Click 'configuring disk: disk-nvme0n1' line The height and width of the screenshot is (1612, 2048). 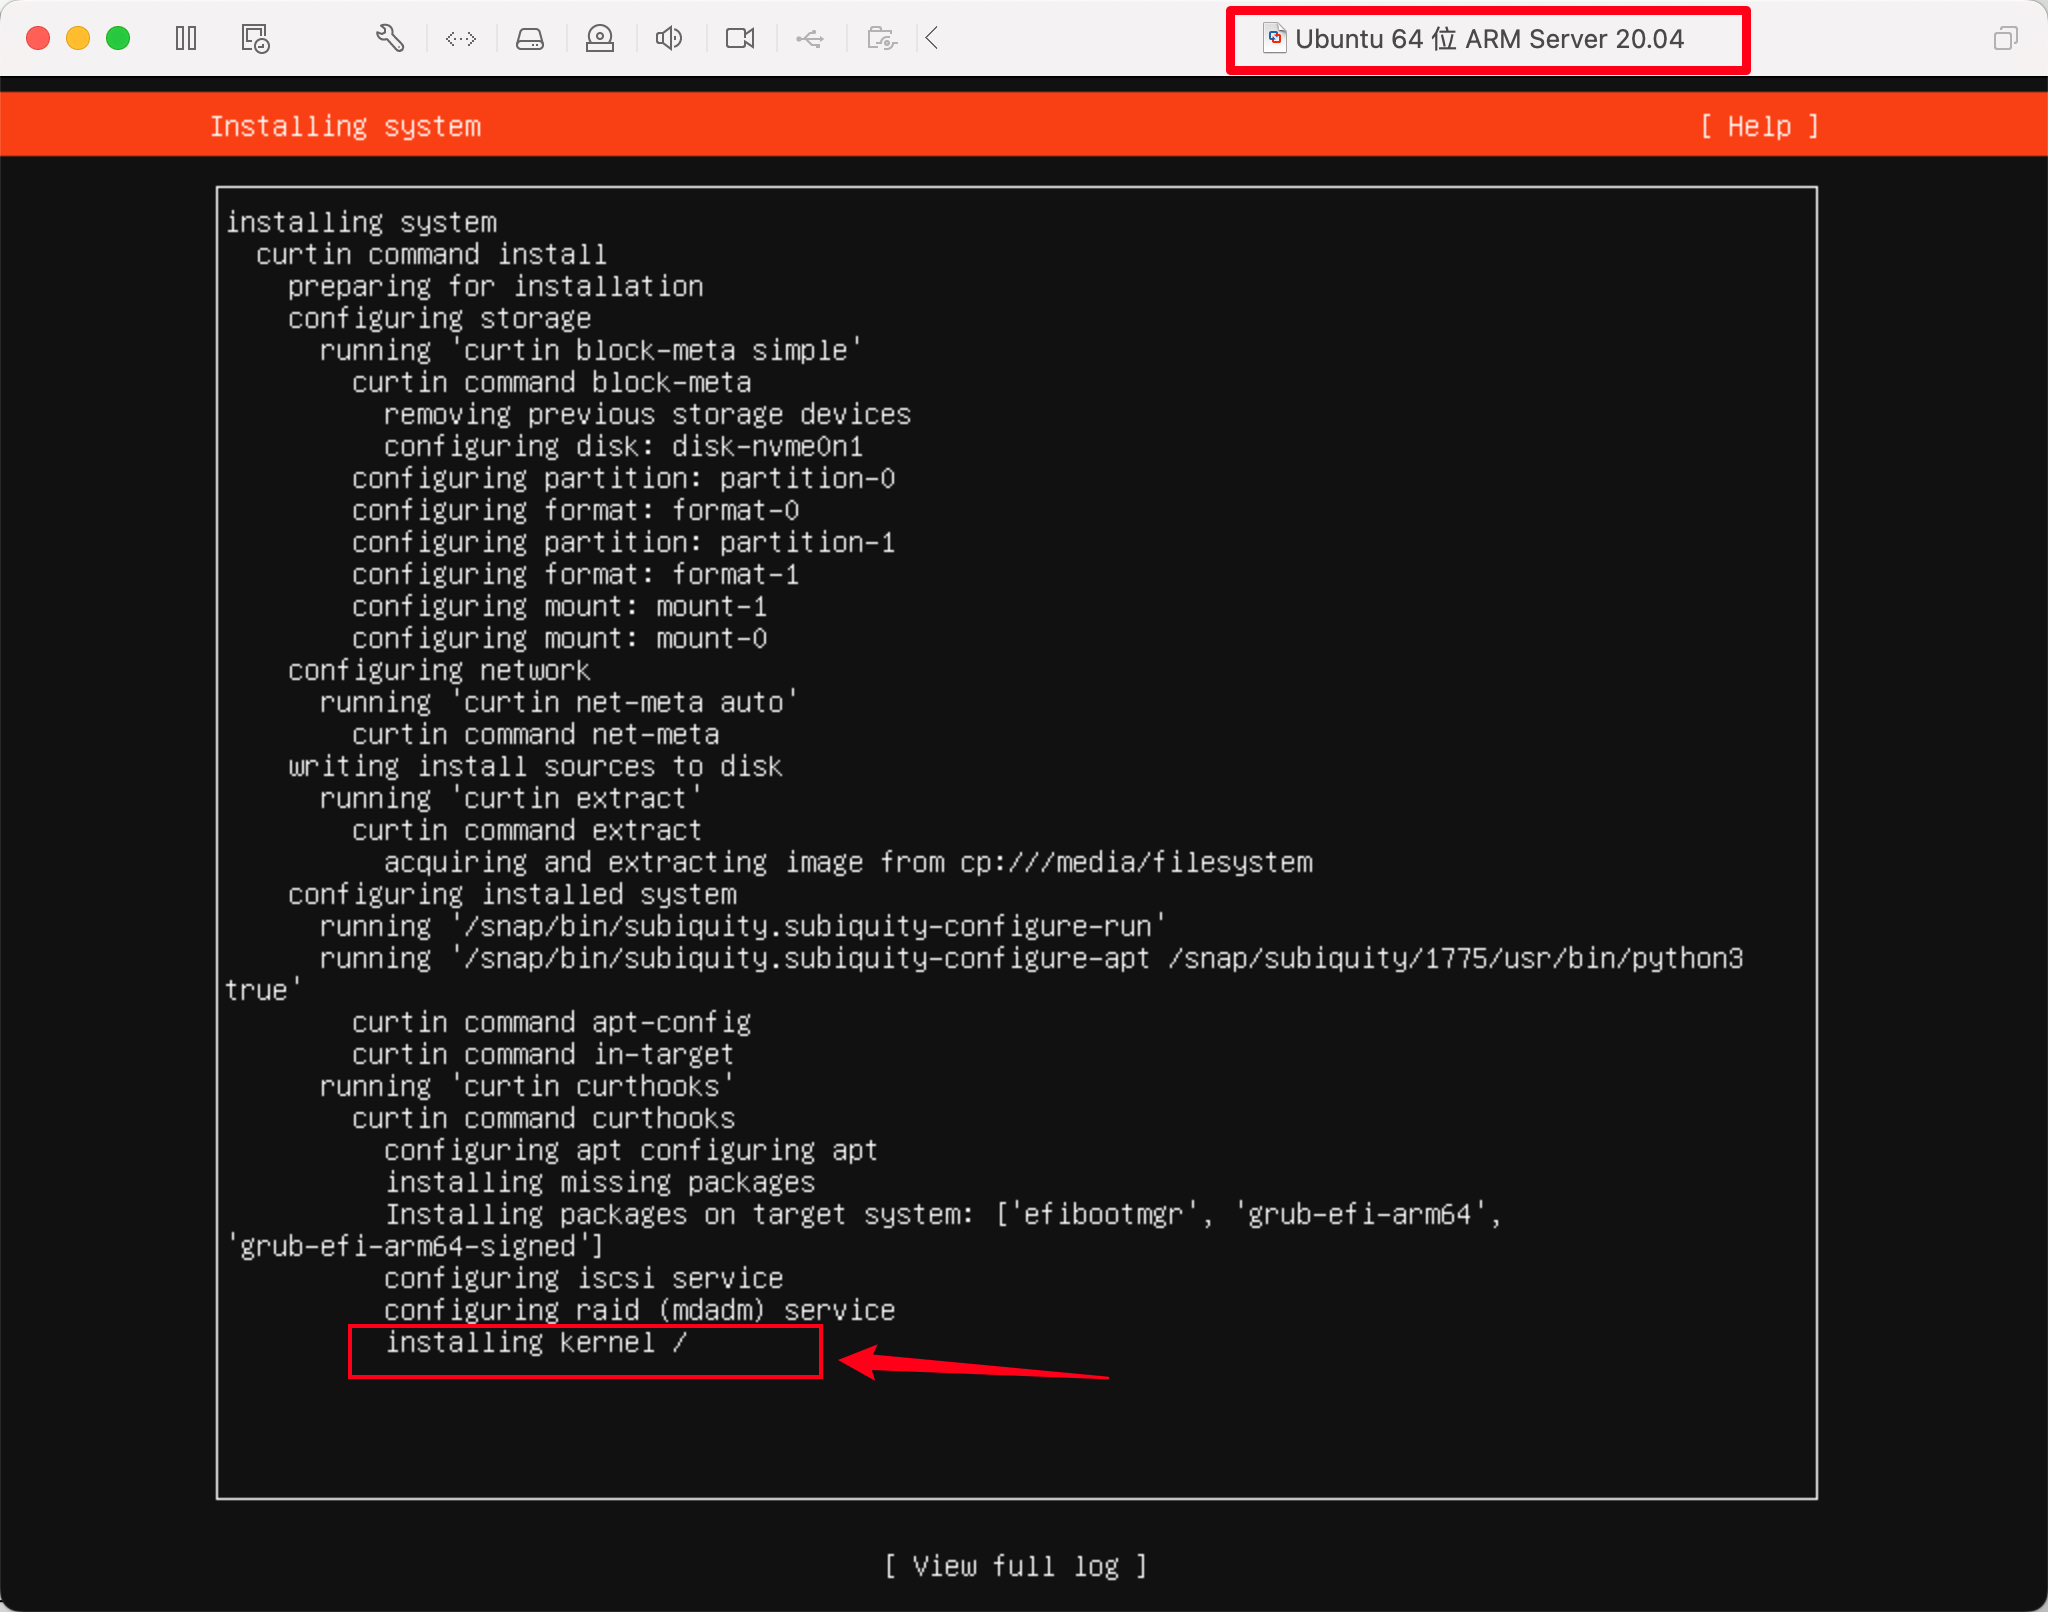623,446
